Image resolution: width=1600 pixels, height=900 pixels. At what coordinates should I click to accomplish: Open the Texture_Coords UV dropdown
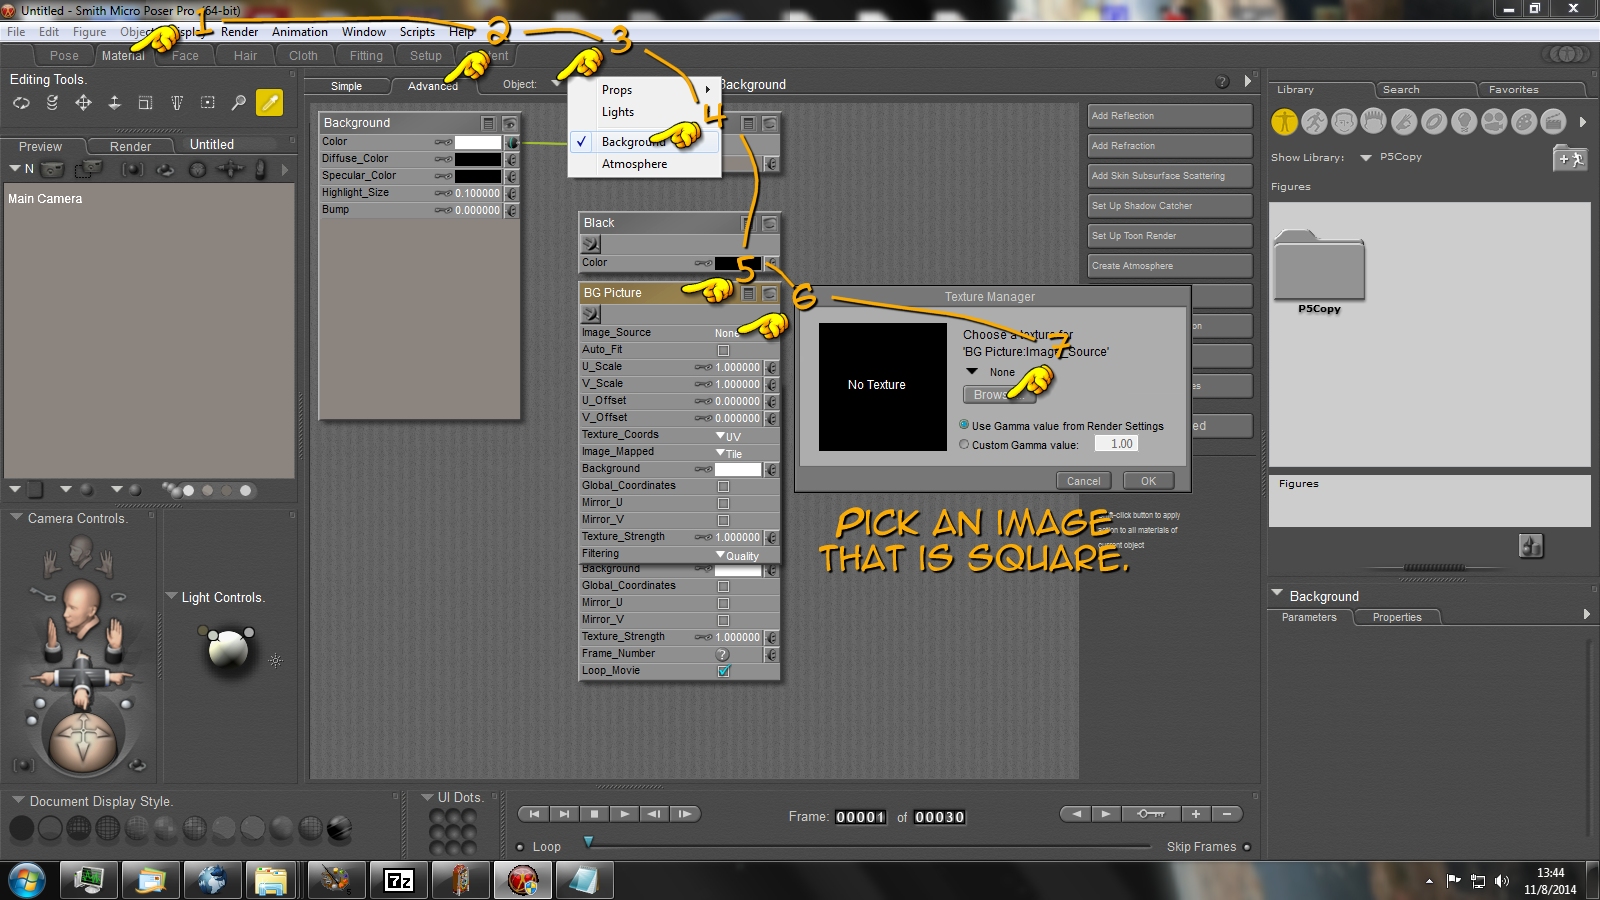[728, 436]
